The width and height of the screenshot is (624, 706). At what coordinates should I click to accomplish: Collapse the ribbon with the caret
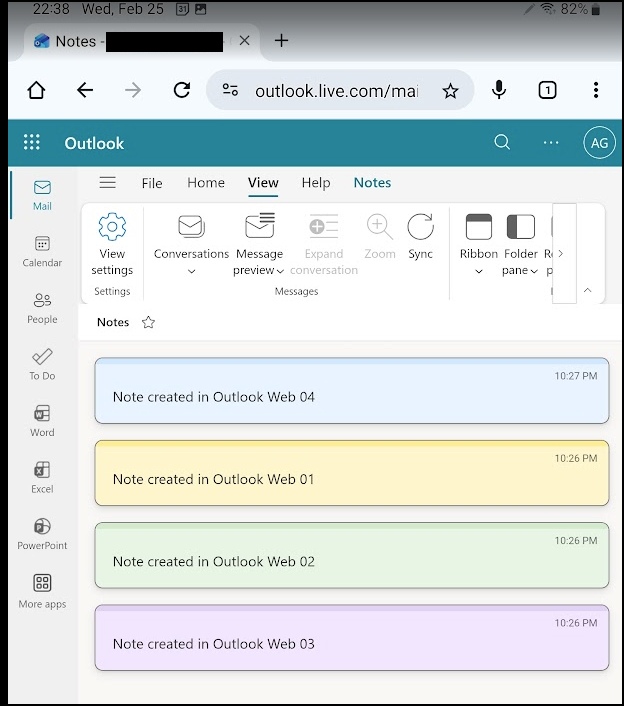click(588, 290)
